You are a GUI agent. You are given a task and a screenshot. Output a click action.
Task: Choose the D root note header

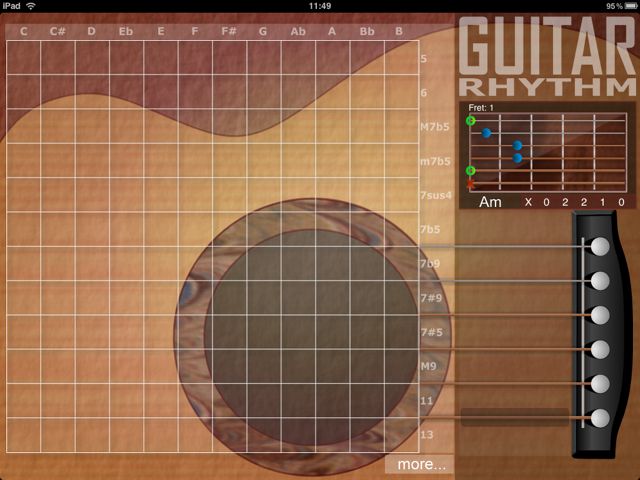tap(91, 31)
